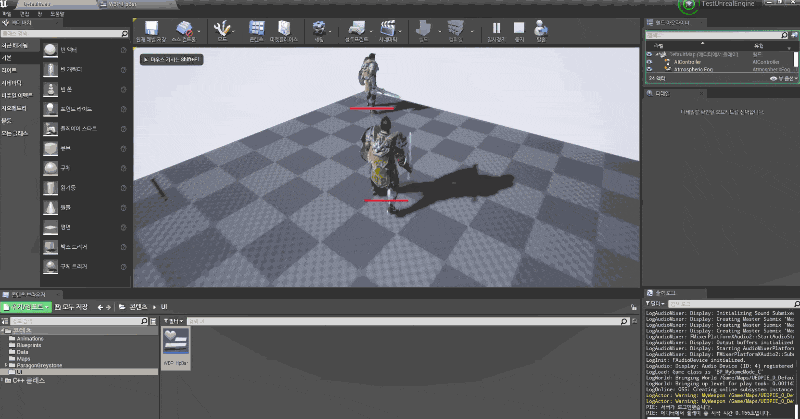Select the Point Light bulb icon
Image resolution: width=800 pixels, height=419 pixels.
click(50, 109)
